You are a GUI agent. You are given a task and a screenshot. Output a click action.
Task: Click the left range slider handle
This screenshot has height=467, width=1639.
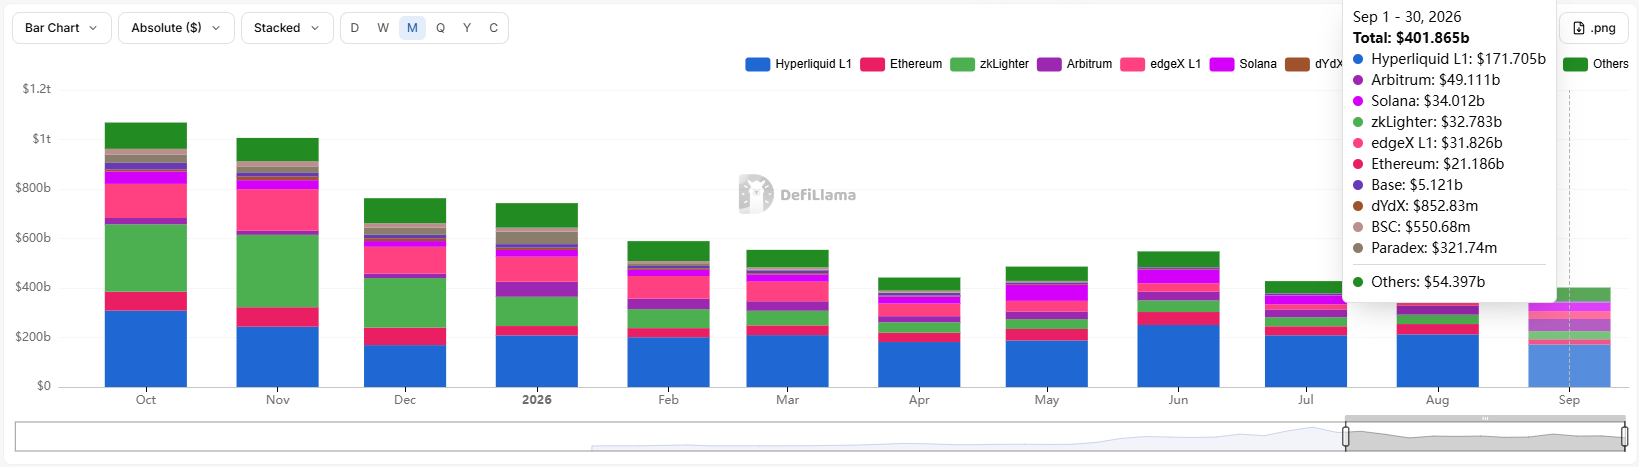[x=1346, y=437]
